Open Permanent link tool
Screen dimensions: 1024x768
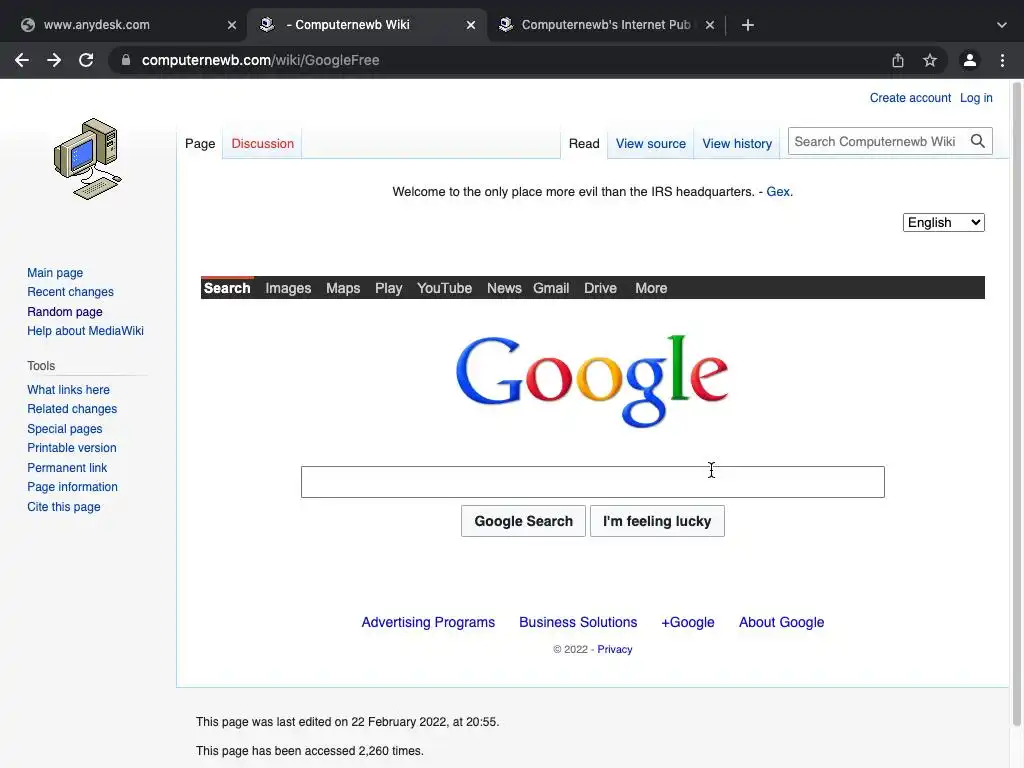tap(67, 468)
